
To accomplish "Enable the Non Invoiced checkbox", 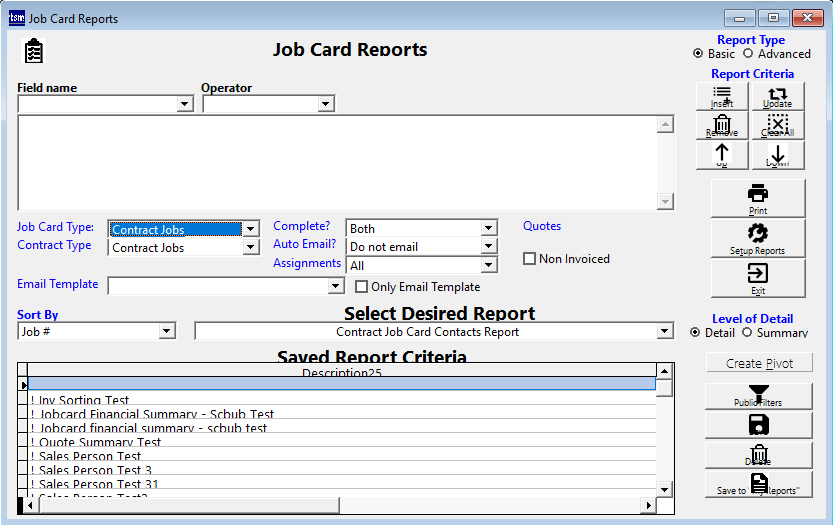I will point(530,259).
